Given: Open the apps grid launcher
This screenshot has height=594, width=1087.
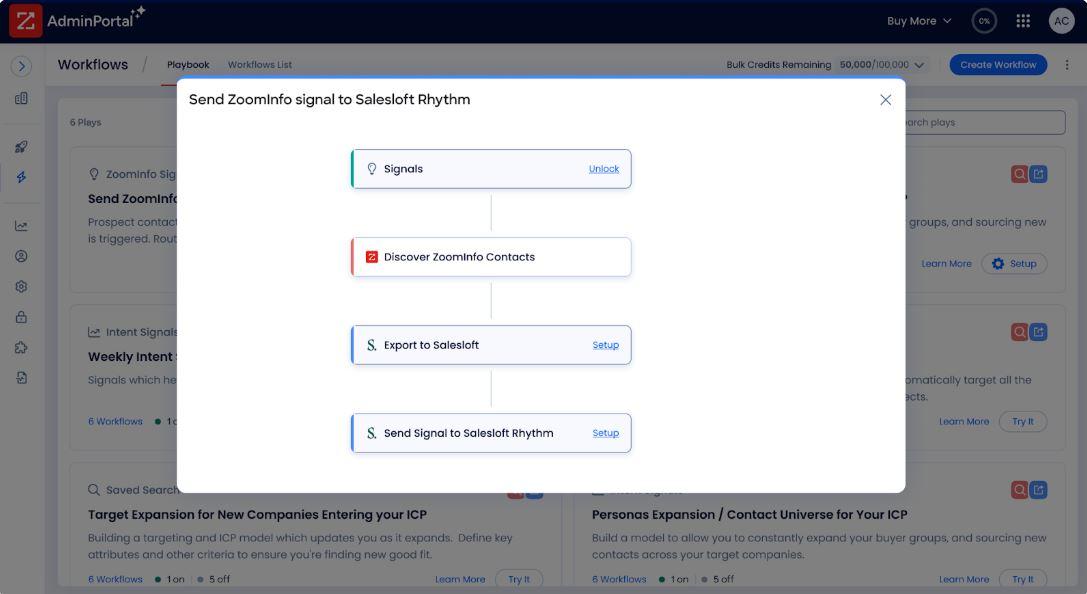Looking at the screenshot, I should (1023, 21).
